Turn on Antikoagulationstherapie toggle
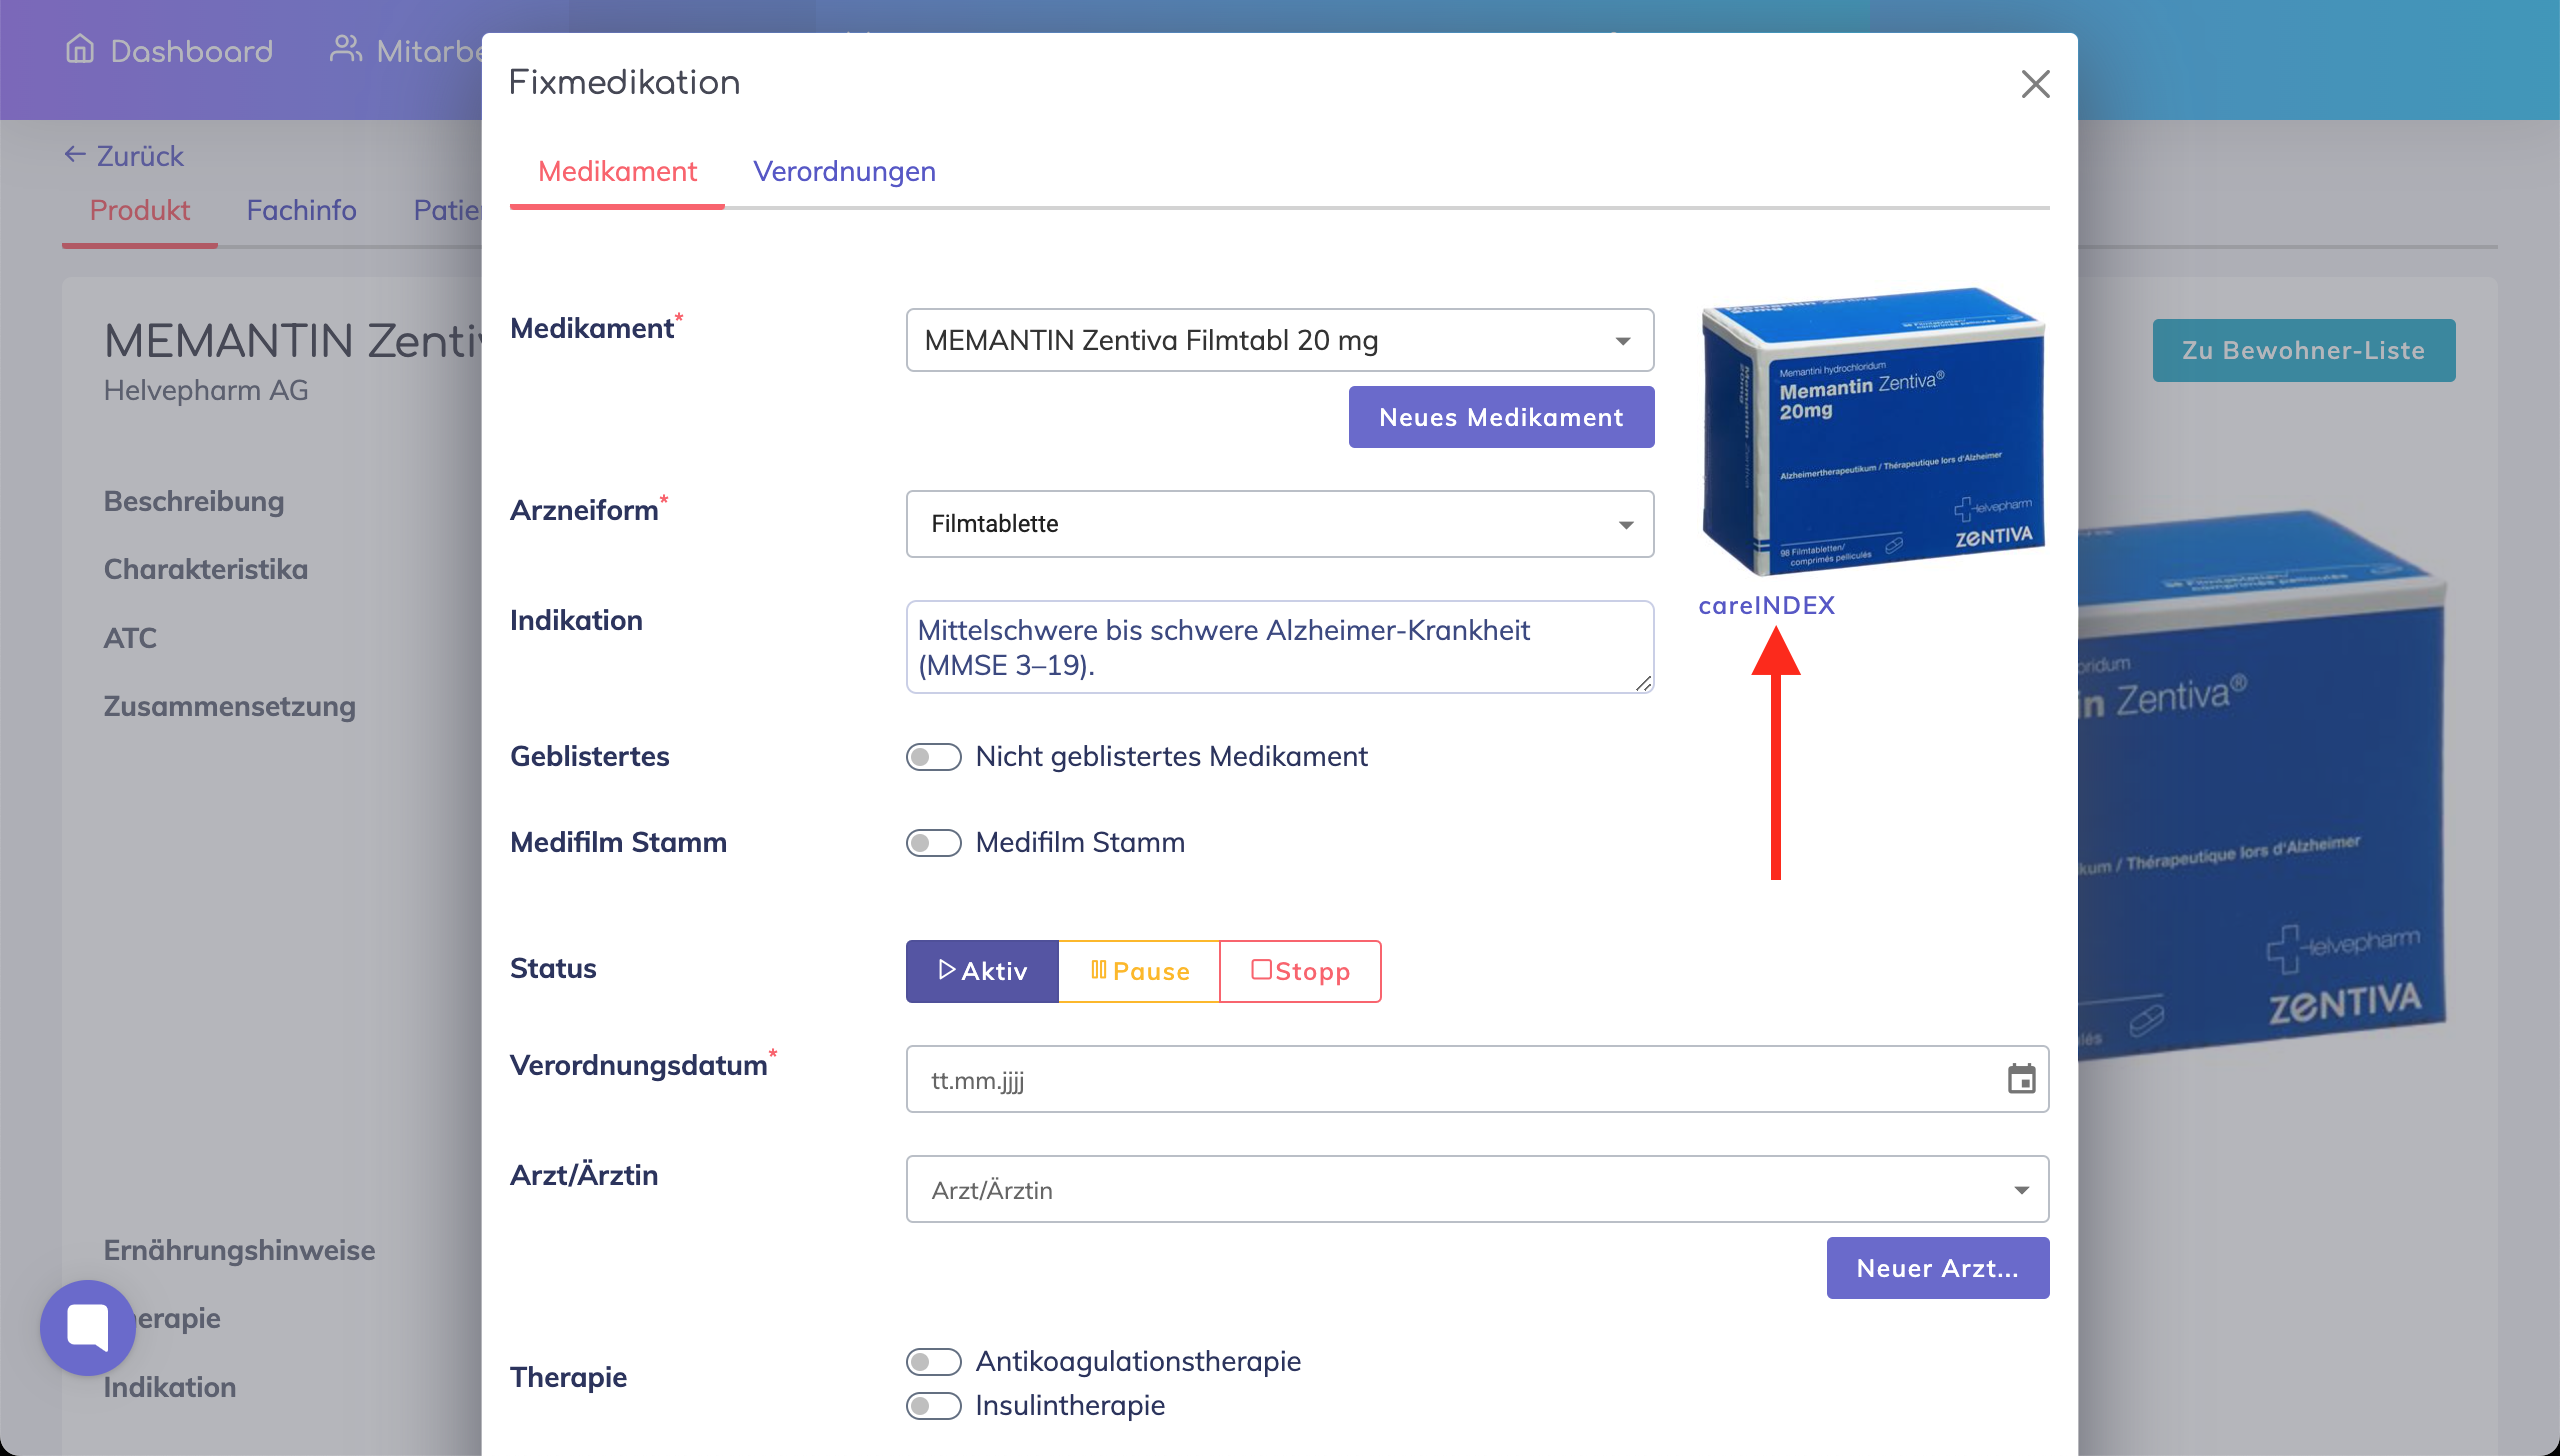 click(x=933, y=1362)
